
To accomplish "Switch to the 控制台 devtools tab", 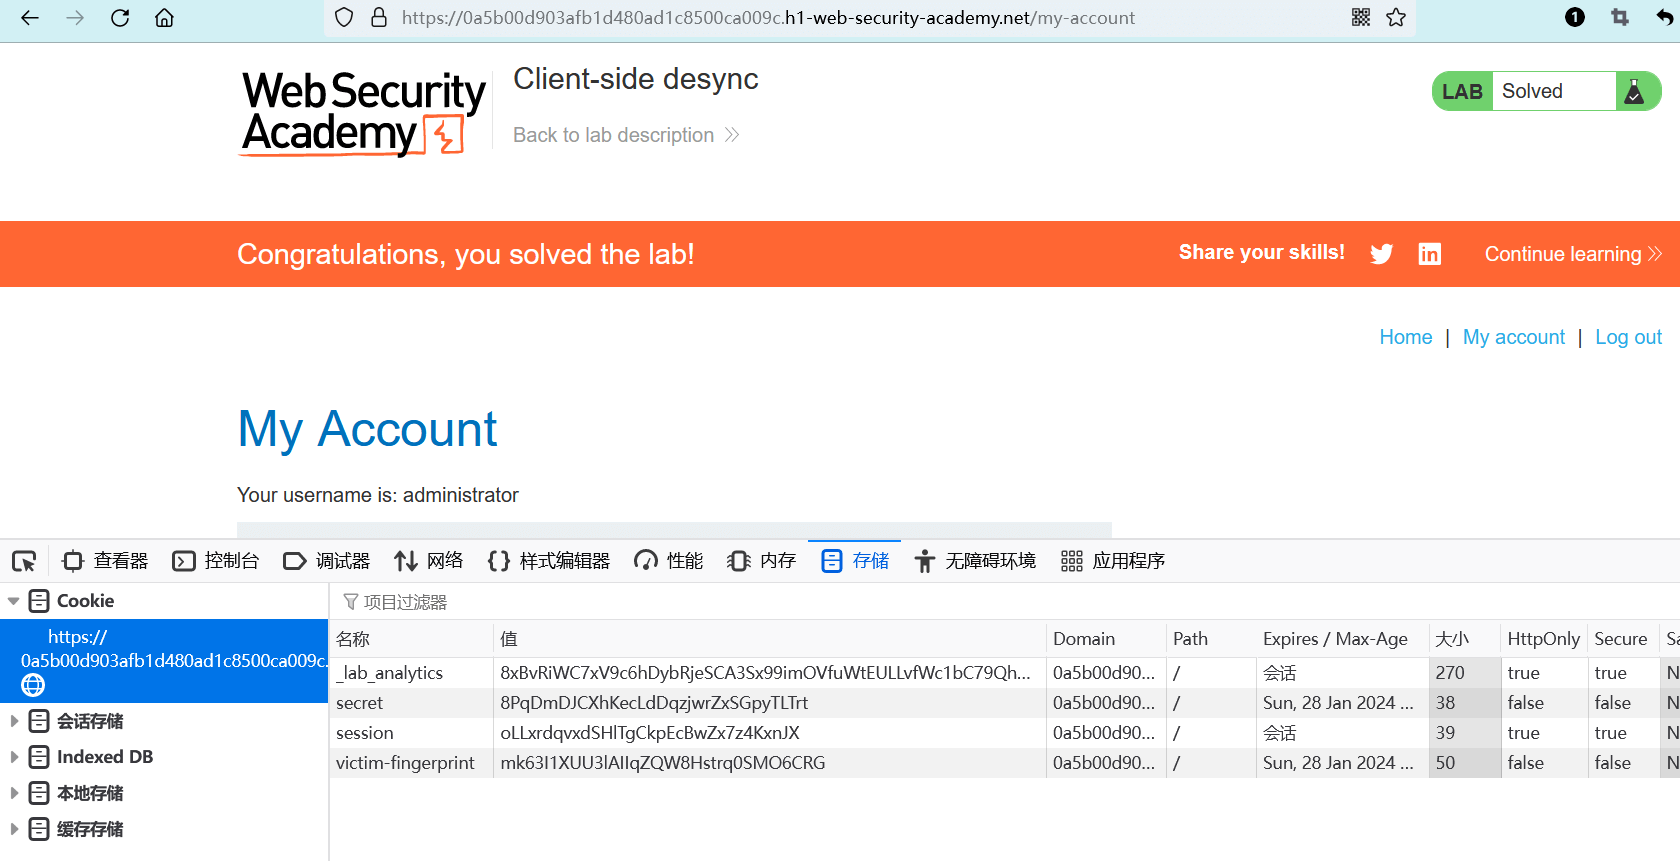I will (x=216, y=561).
